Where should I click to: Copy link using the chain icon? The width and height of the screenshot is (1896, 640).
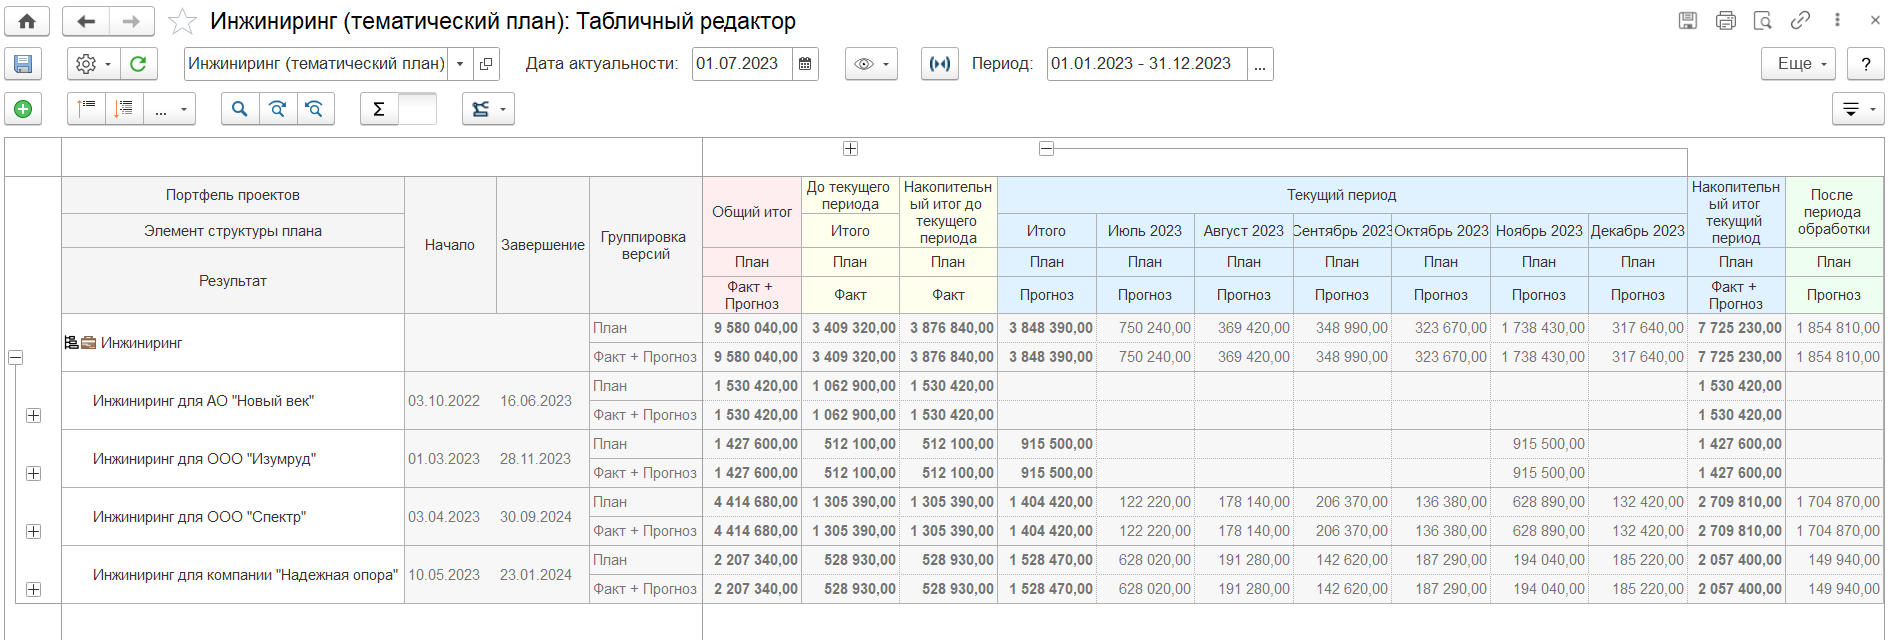coord(1800,20)
